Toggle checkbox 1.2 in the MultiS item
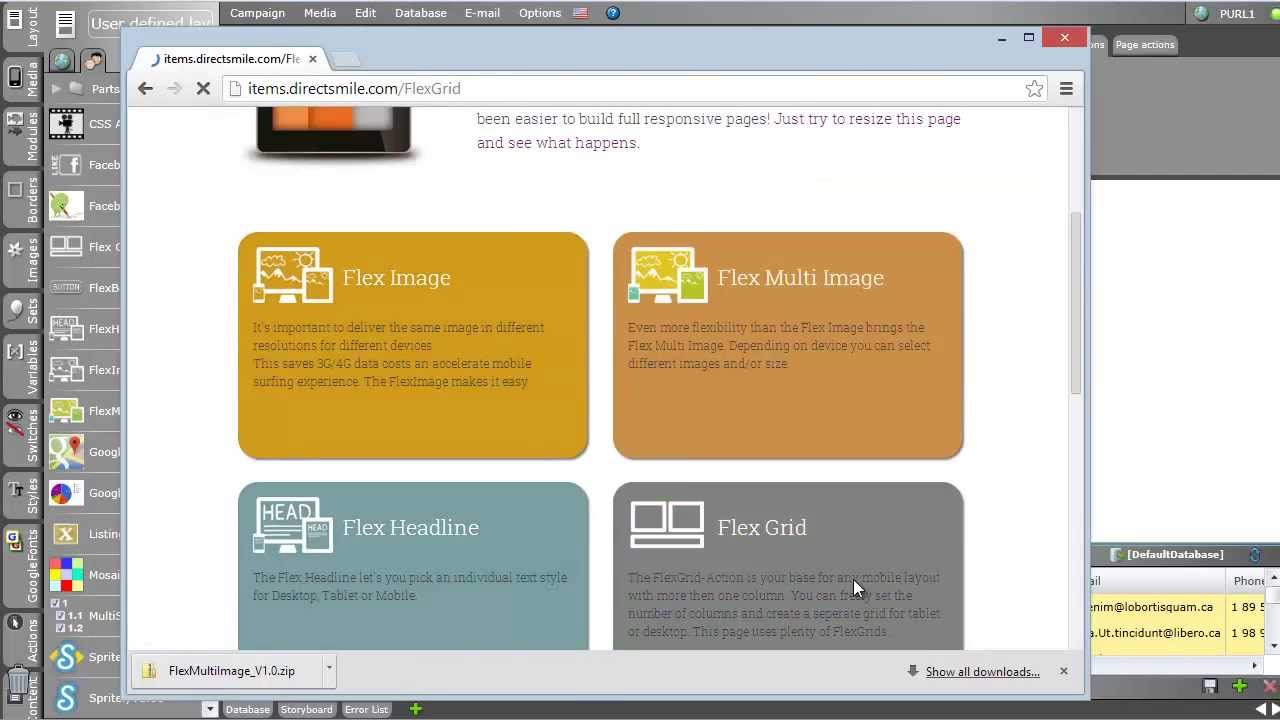This screenshot has width=1280, height=720. point(61,628)
